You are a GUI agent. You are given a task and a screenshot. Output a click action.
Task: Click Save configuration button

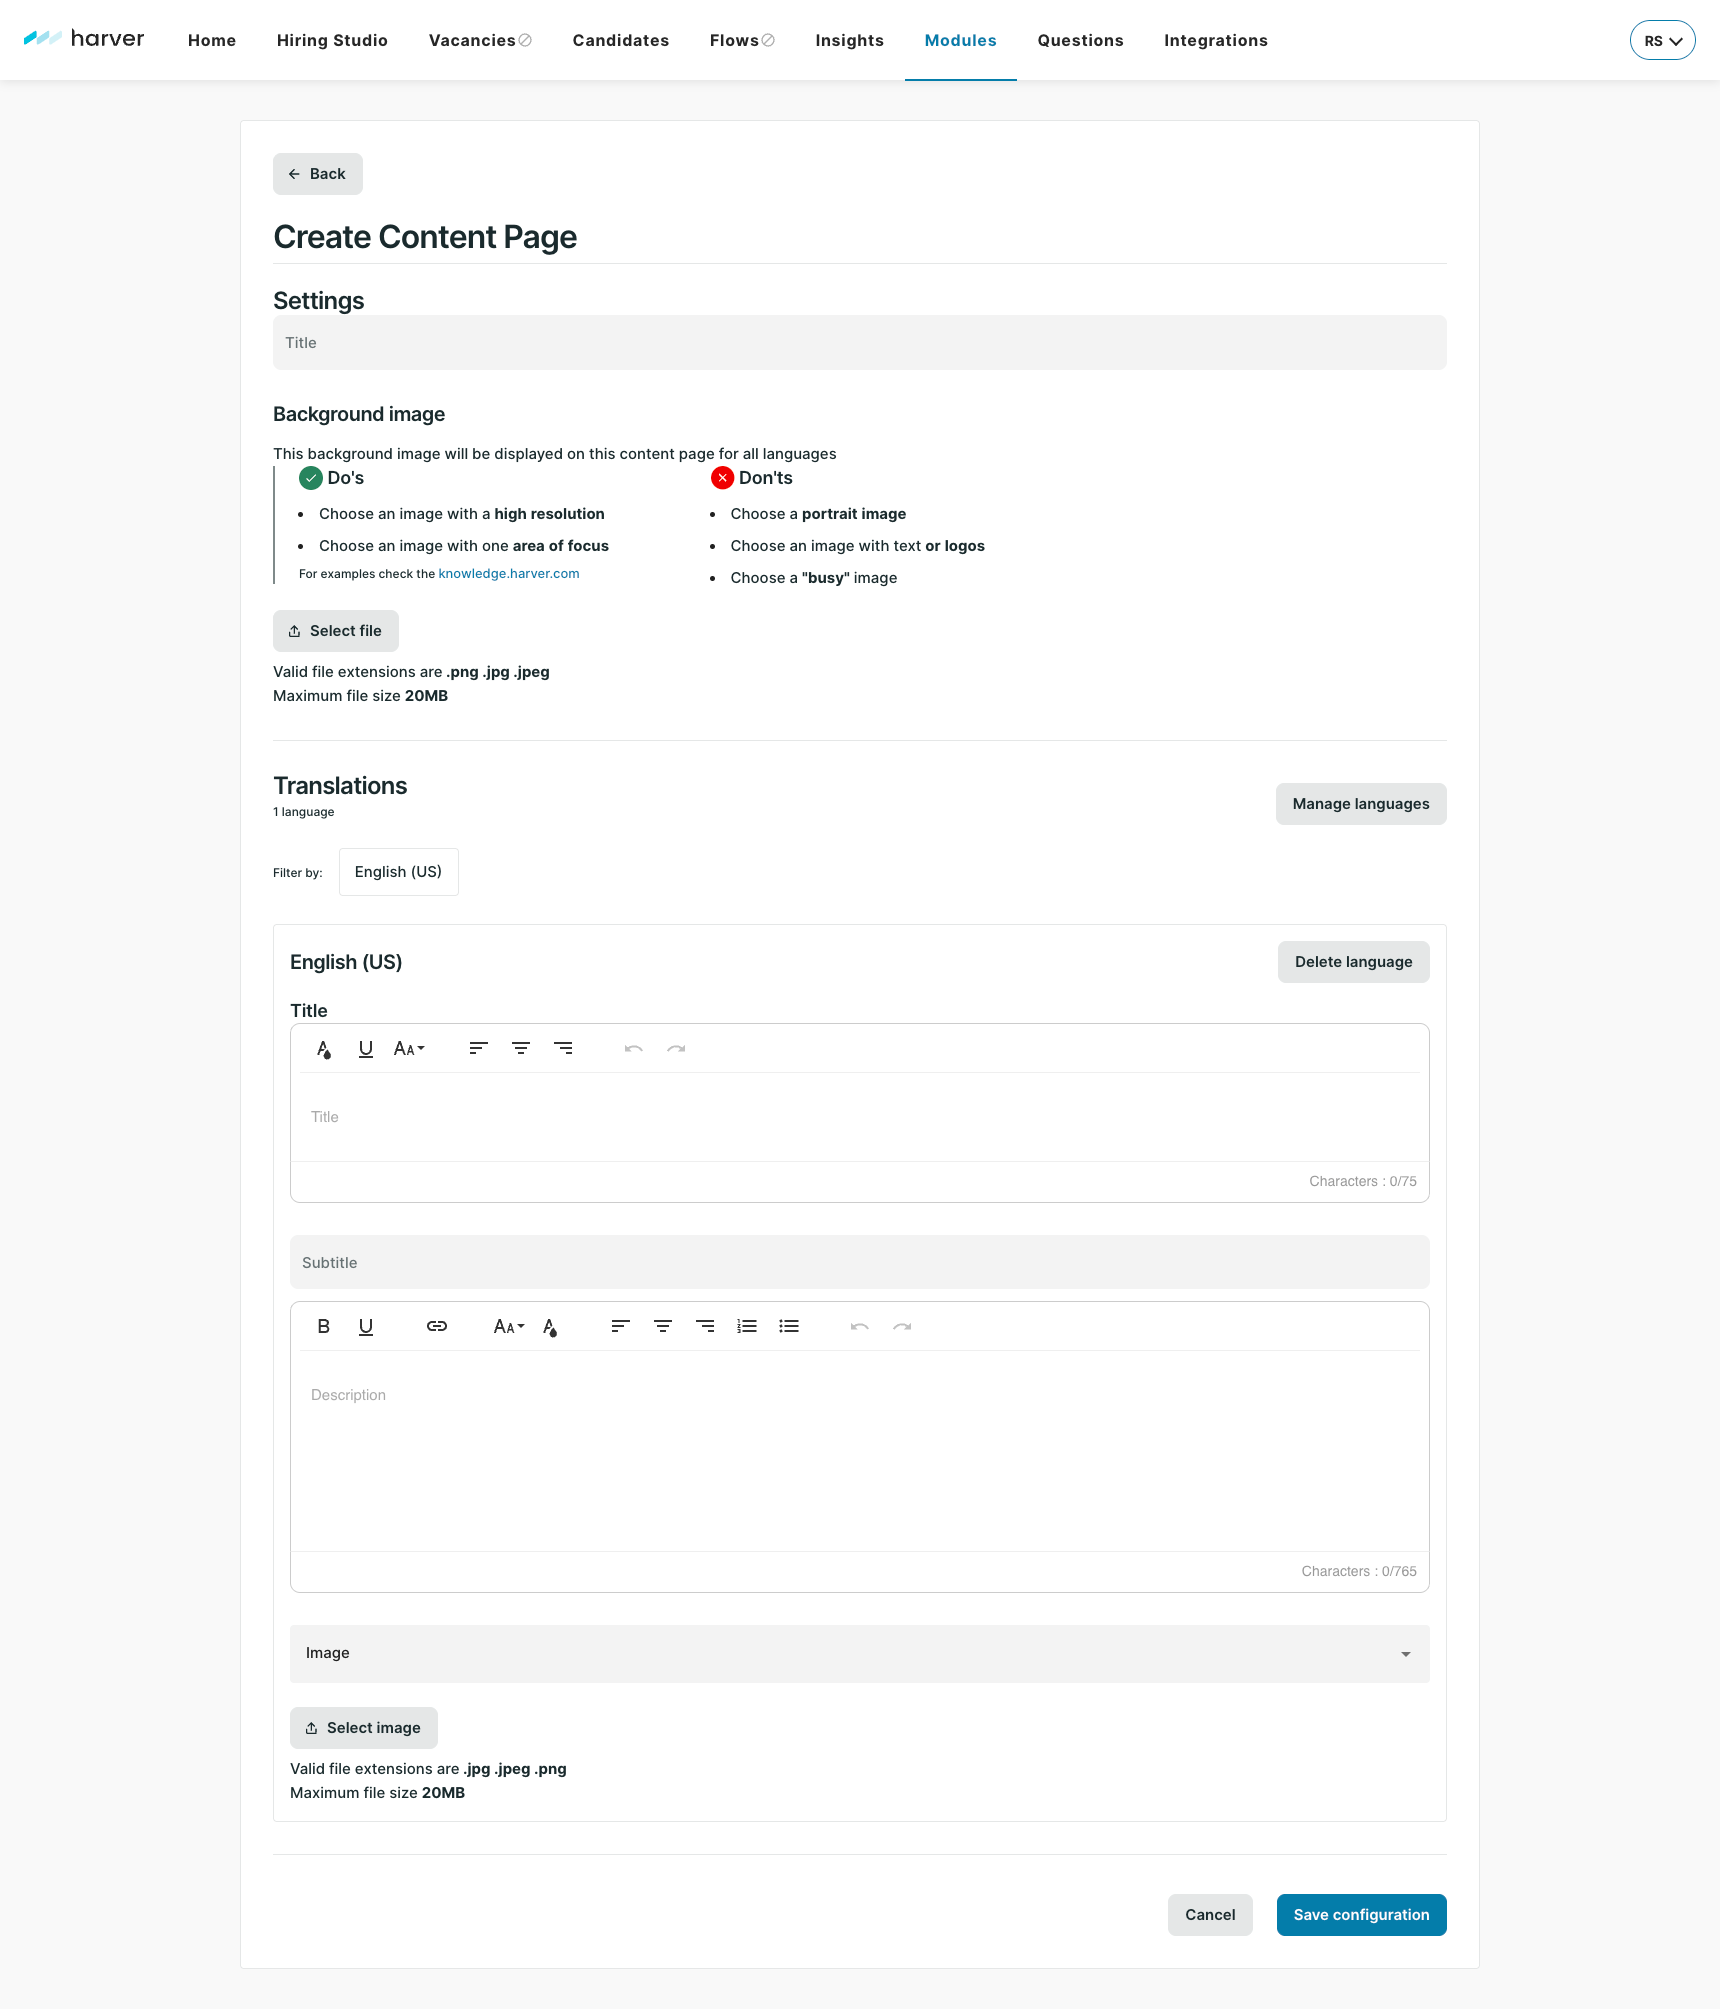coord(1361,1914)
